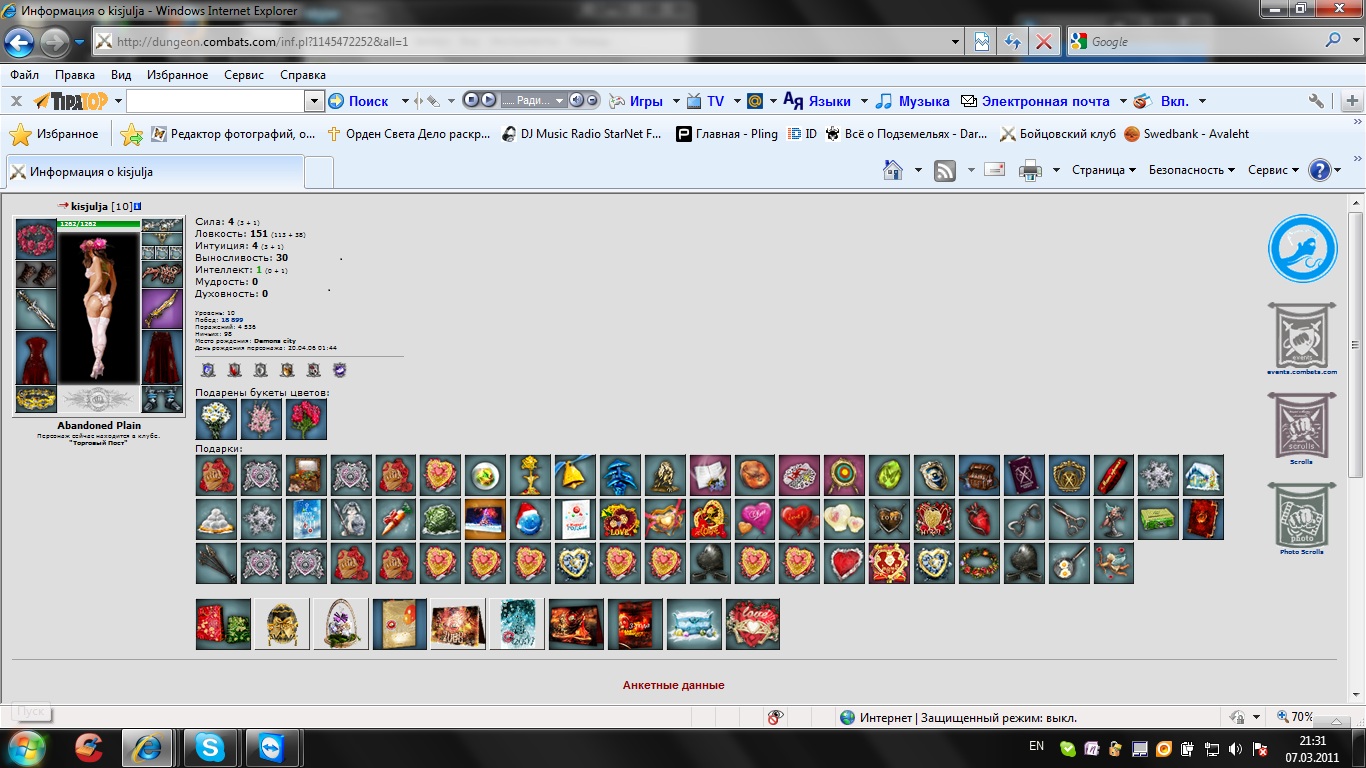
Task: Click the snowy house gift icon
Action: 1203,475
